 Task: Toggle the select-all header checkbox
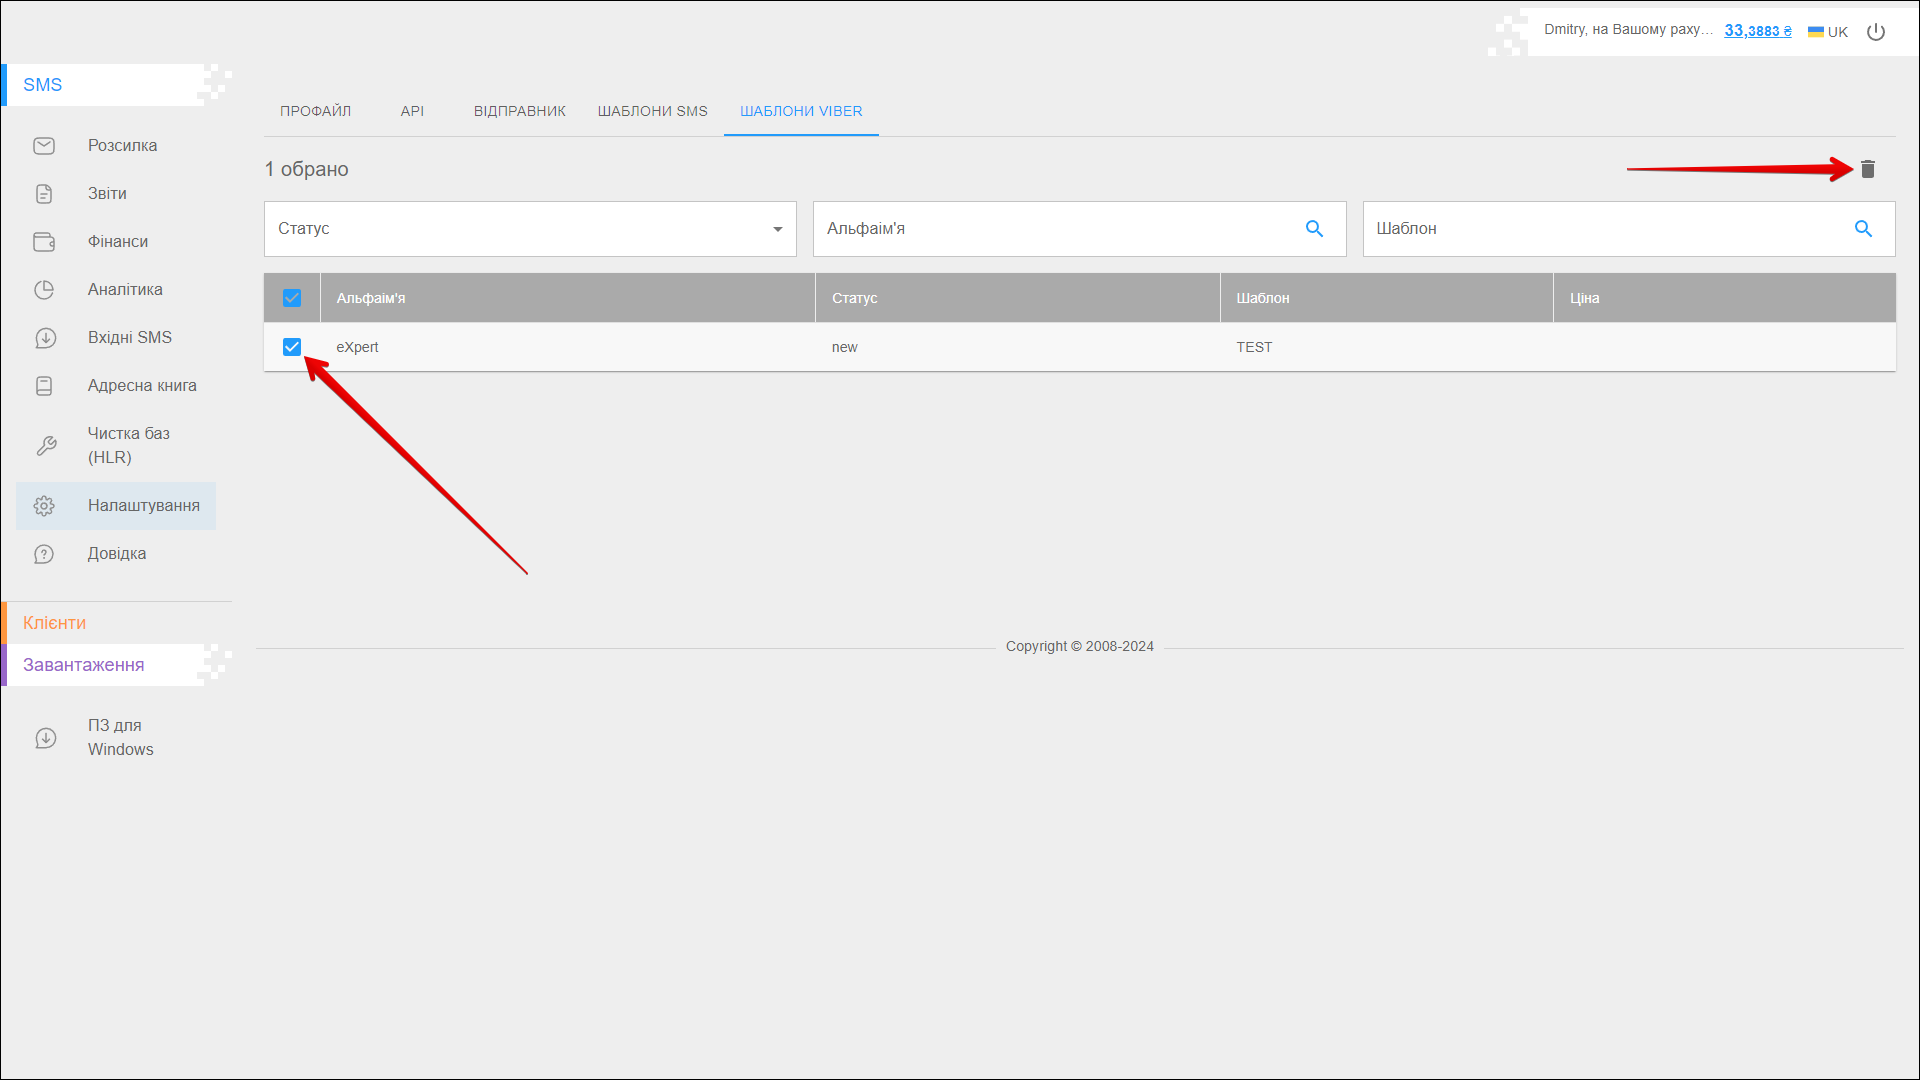pyautogui.click(x=292, y=298)
